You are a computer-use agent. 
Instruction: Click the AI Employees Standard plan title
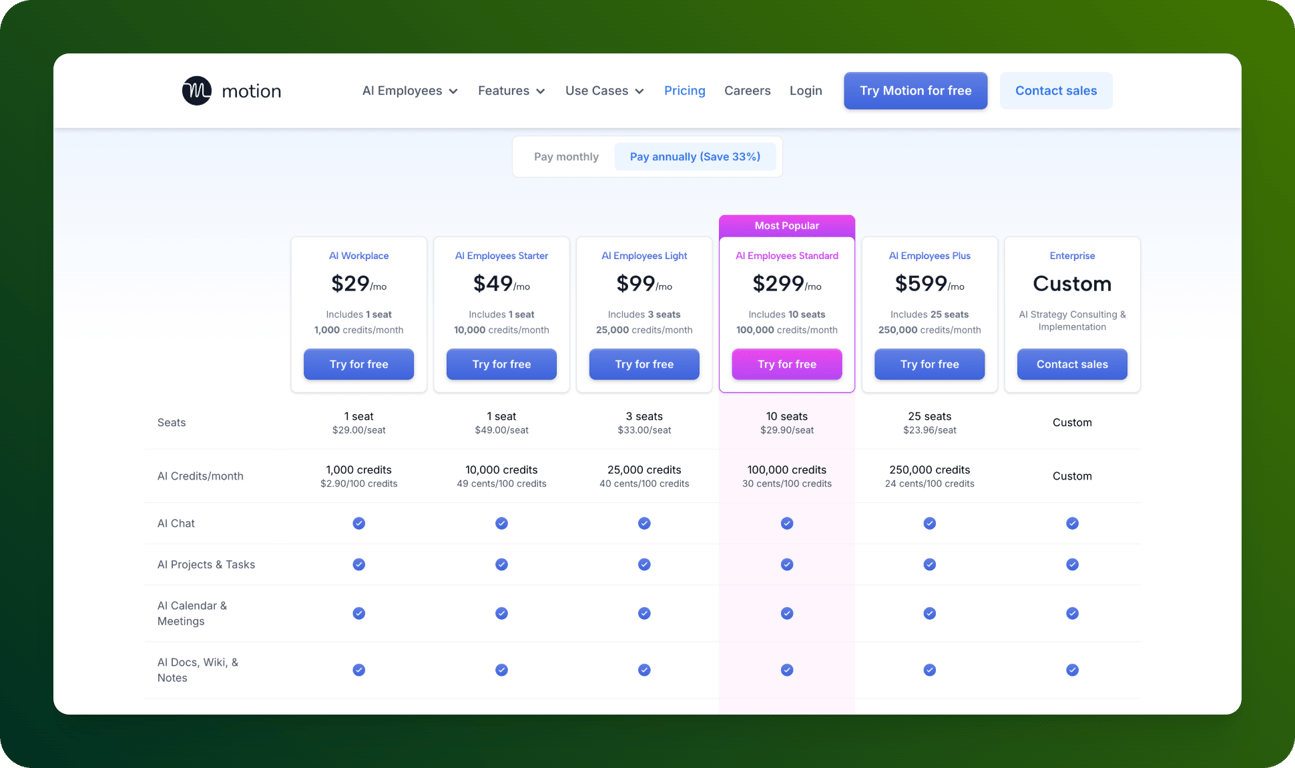[787, 256]
